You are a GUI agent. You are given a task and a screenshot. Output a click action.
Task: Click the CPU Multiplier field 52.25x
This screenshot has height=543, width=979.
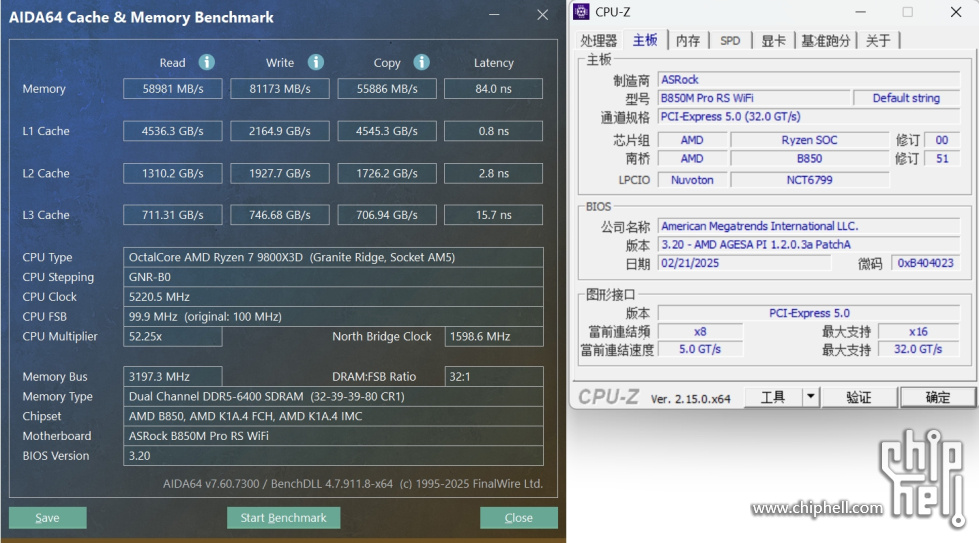coord(173,336)
